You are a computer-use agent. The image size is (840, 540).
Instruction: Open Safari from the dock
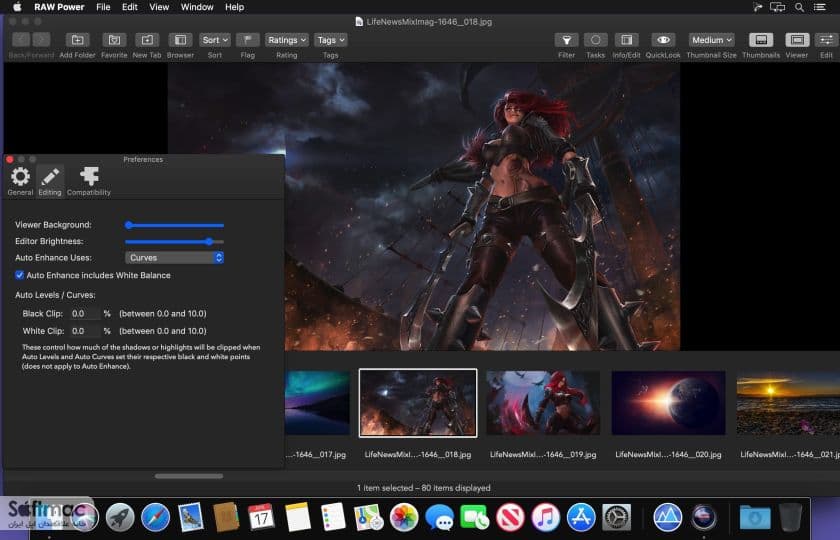pos(155,518)
